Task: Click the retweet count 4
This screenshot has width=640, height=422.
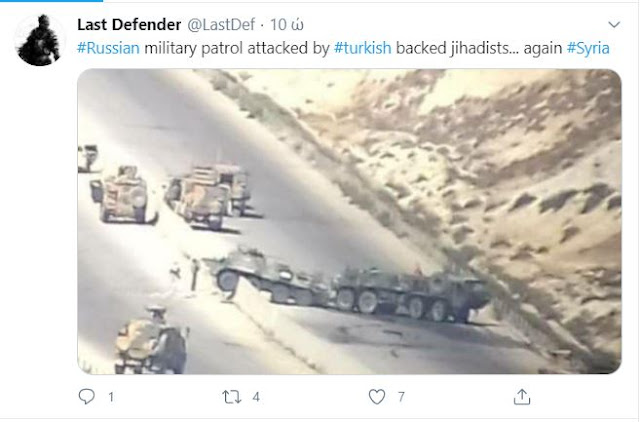Action: click(256, 397)
